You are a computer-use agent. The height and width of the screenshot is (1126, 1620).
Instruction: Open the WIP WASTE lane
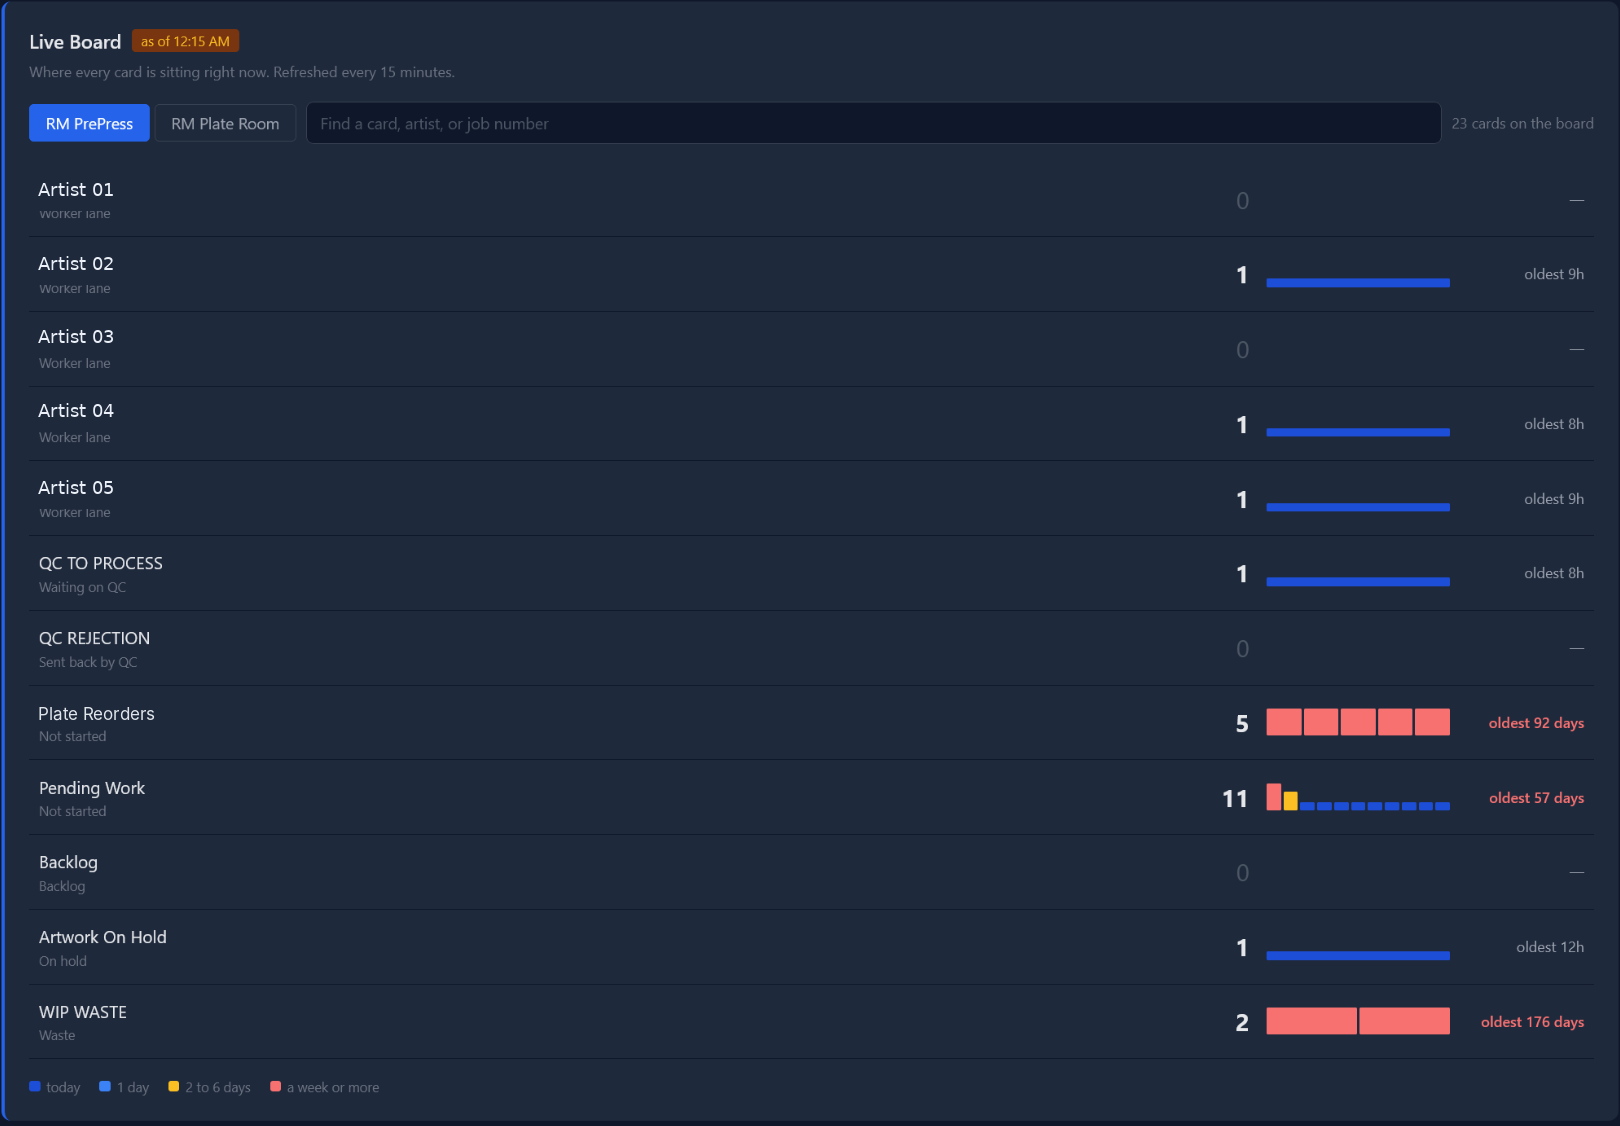(x=811, y=1022)
